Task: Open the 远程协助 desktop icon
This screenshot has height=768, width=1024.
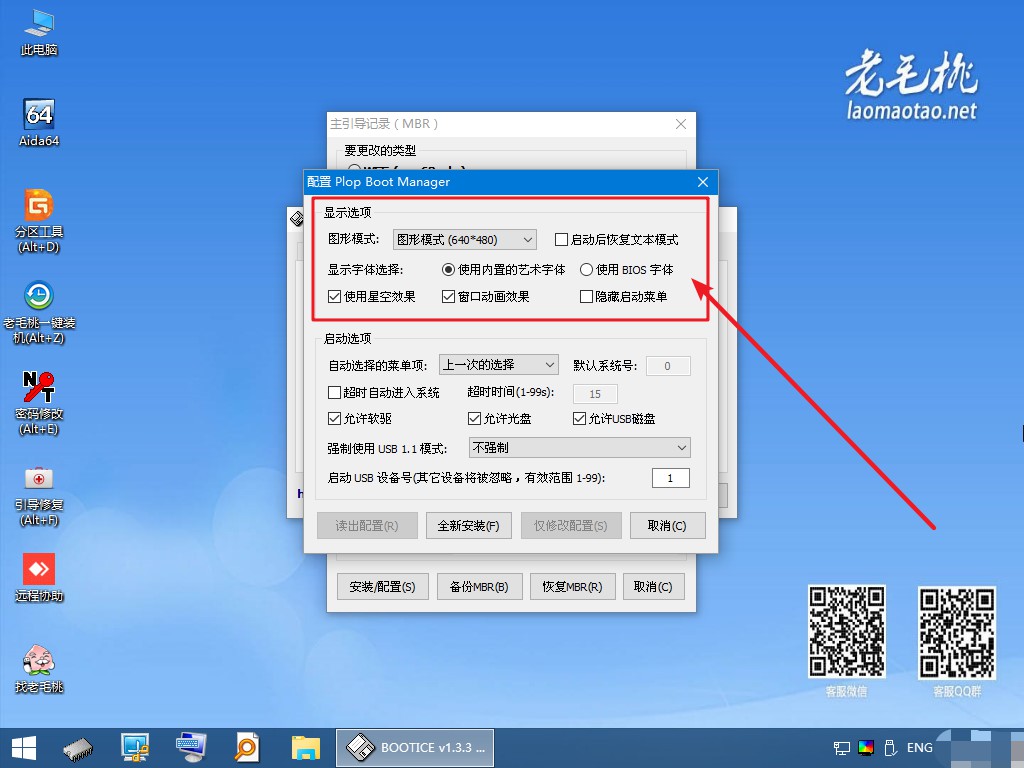Action: pyautogui.click(x=39, y=577)
